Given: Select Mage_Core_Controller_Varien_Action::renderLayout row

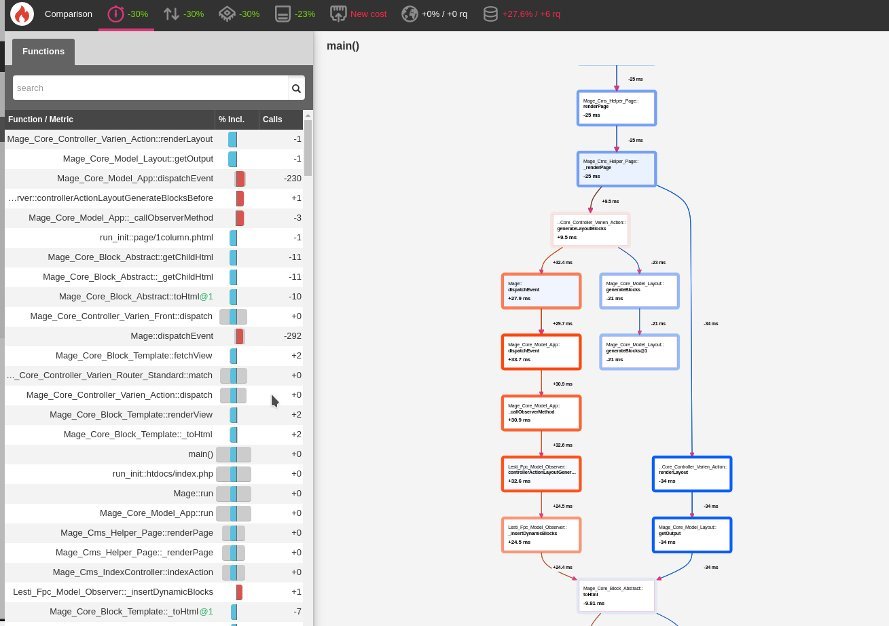Looking at the screenshot, I should pos(154,139).
